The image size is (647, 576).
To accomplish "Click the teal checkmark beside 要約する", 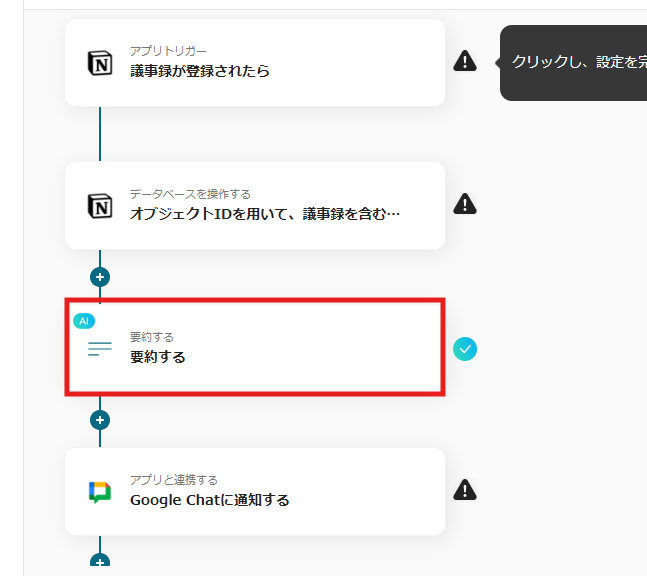I will pos(465,349).
